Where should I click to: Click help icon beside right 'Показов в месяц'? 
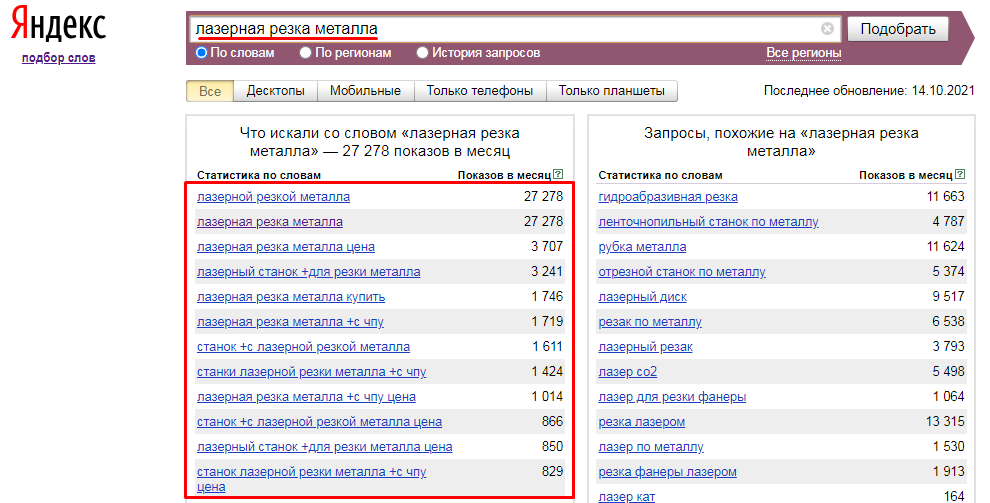[x=959, y=175]
